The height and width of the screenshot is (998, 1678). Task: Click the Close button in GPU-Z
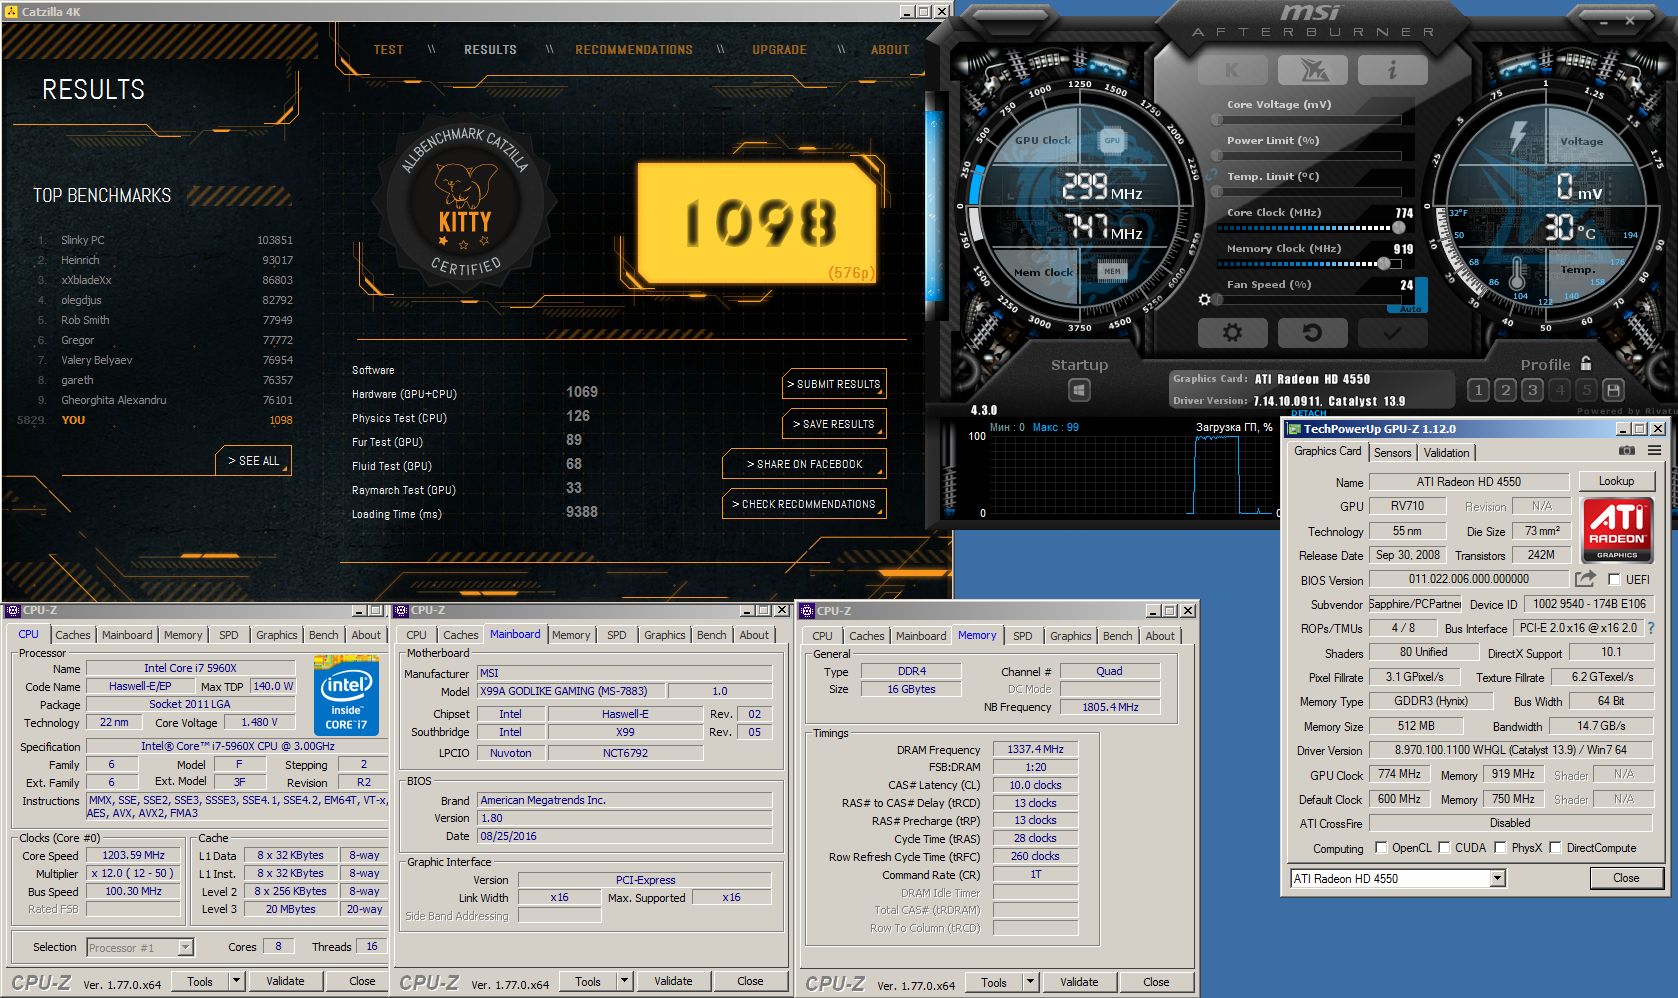click(x=1626, y=878)
